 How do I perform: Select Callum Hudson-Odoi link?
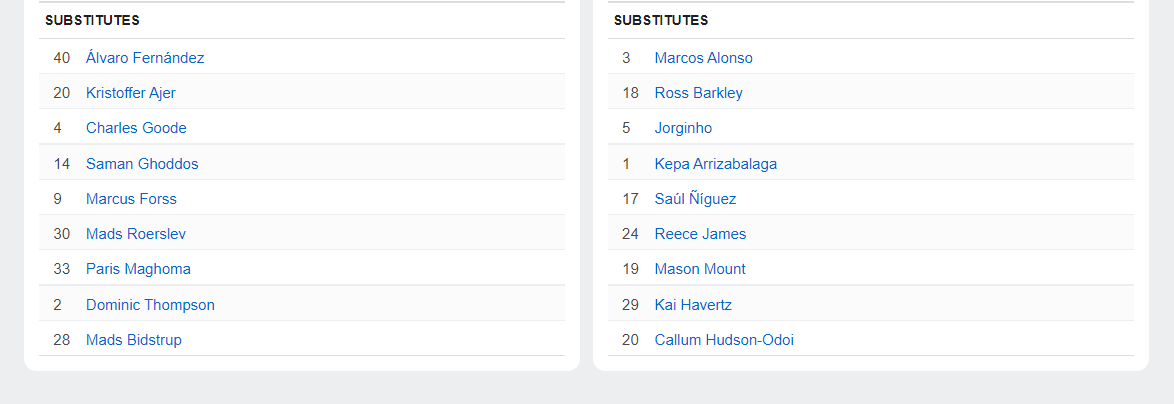click(x=724, y=340)
